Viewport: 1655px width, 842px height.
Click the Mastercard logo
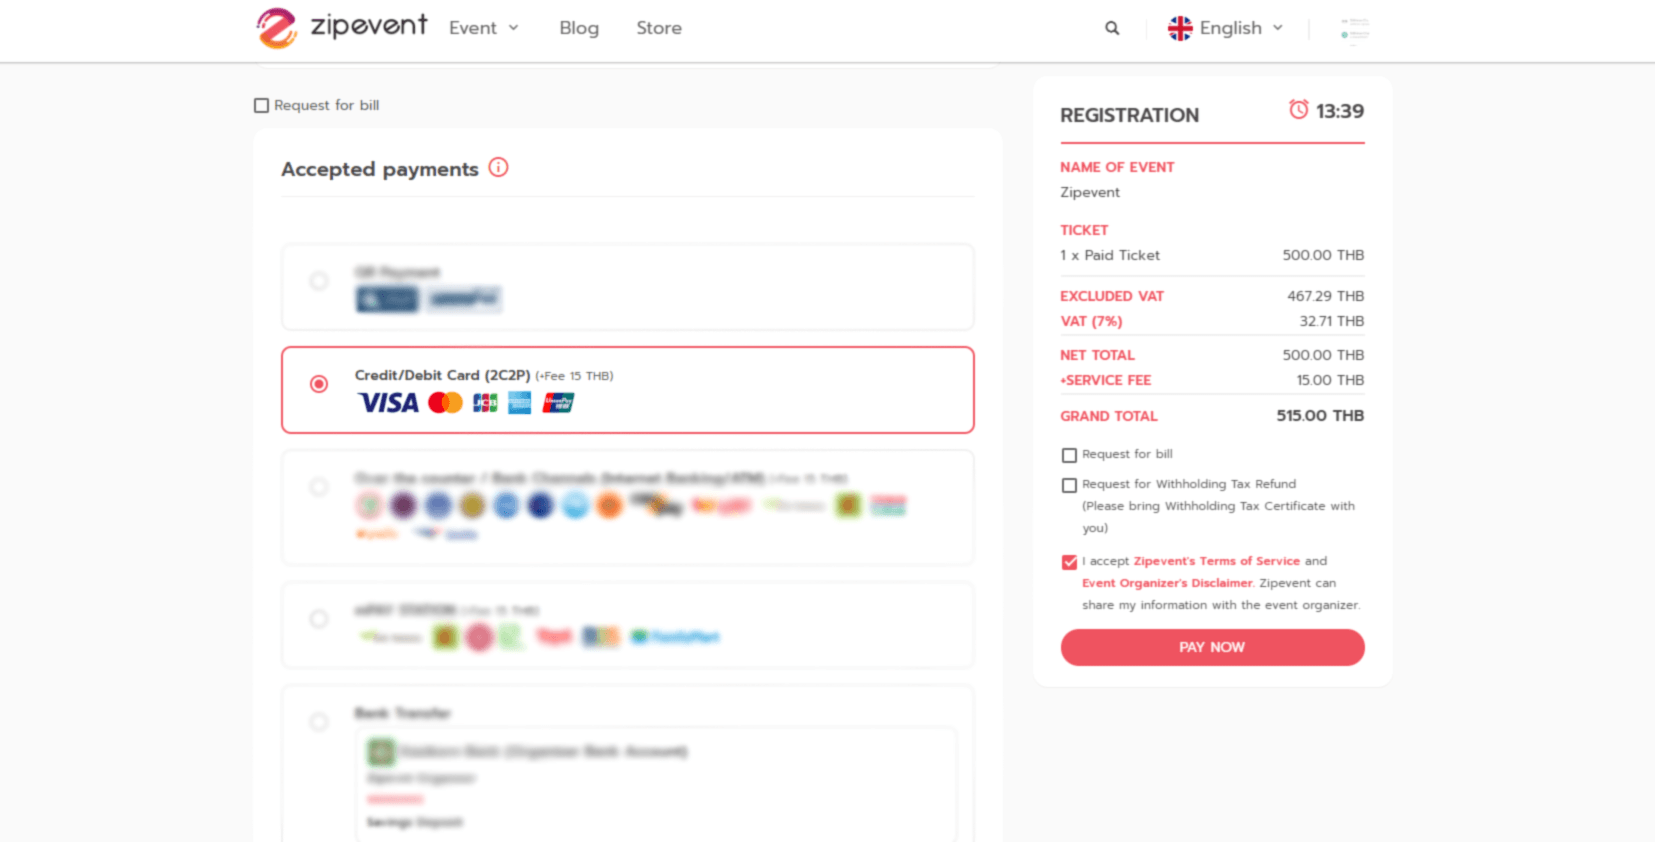[x=445, y=403]
